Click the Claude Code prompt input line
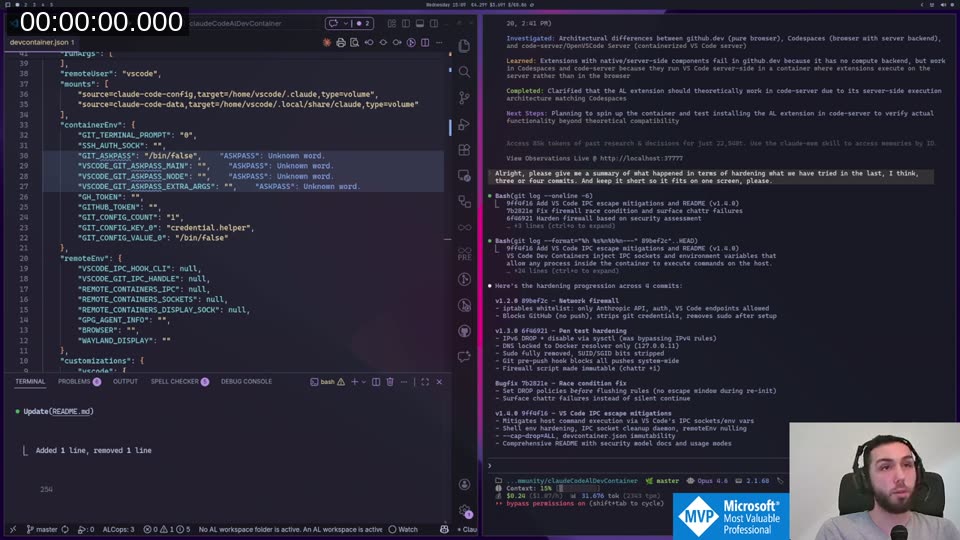Viewport: 960px width, 540px height. tap(637, 466)
